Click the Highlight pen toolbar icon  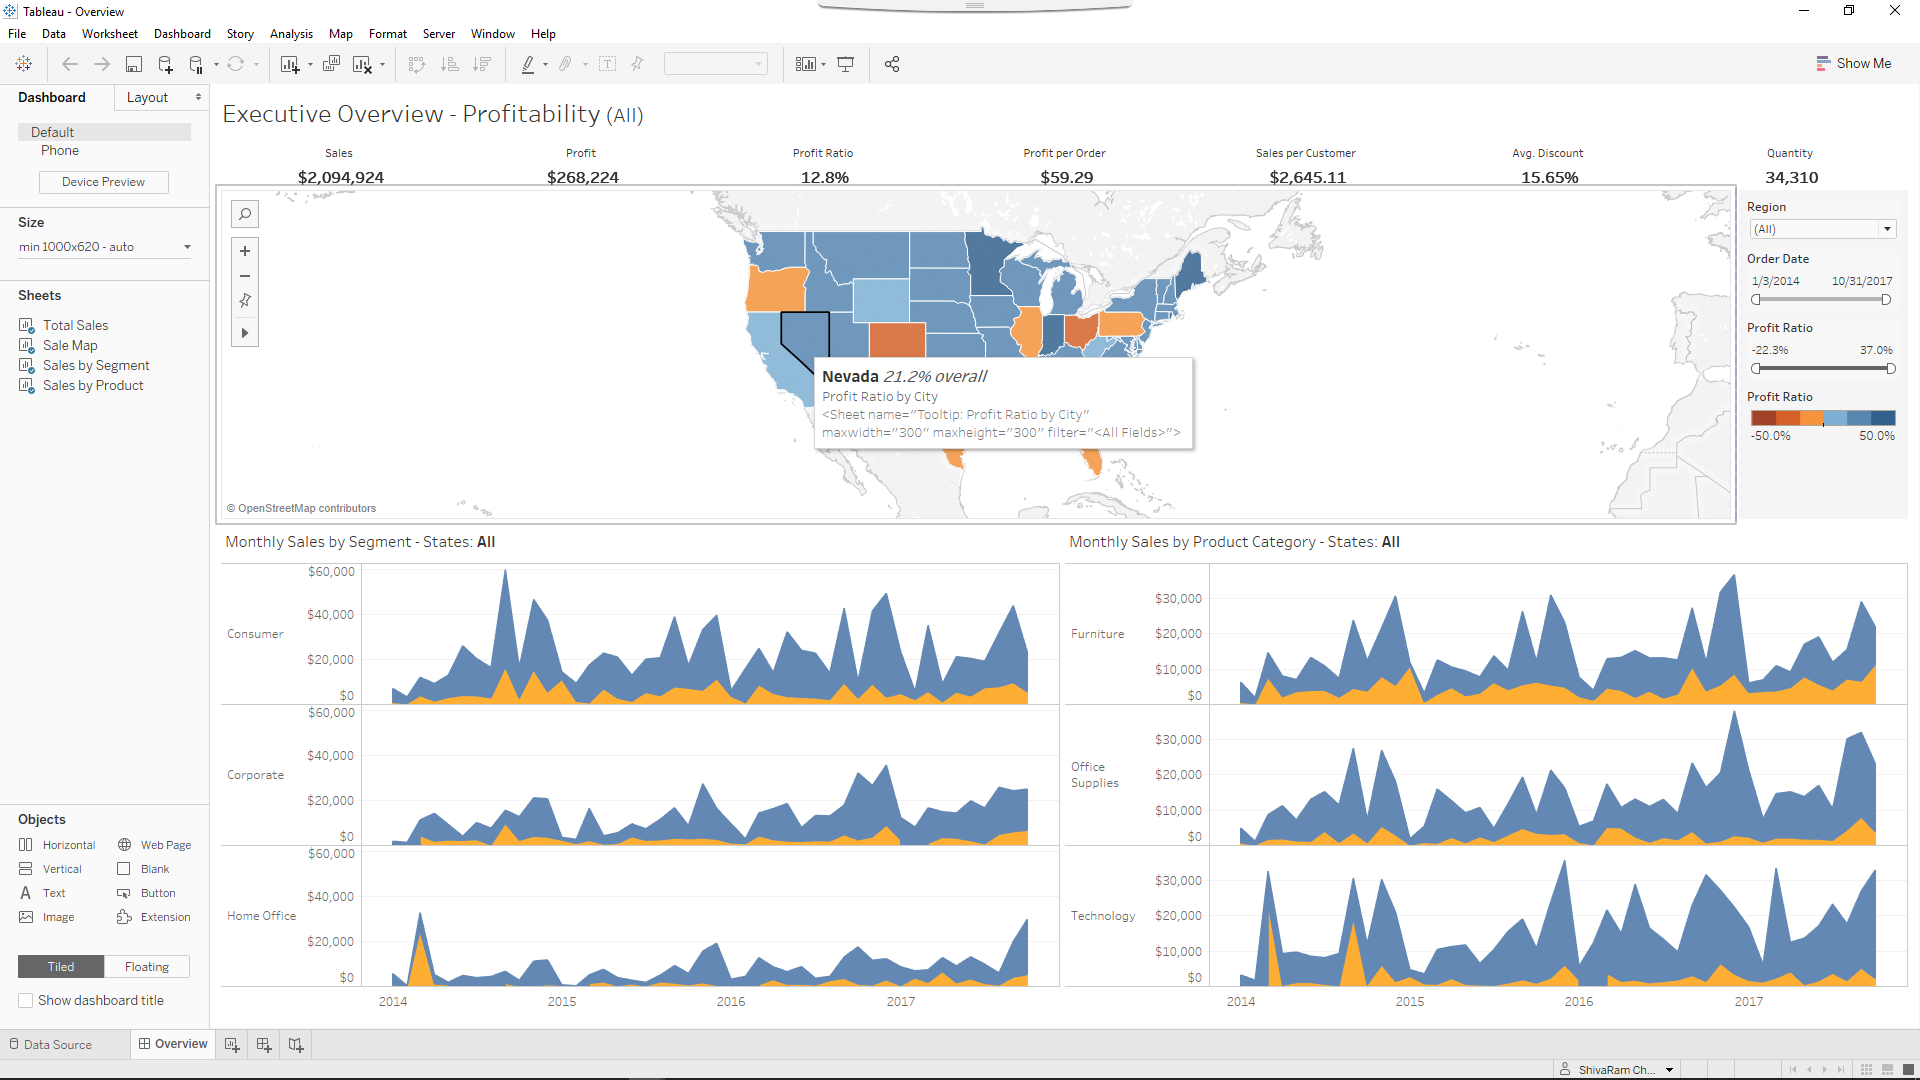pyautogui.click(x=530, y=63)
